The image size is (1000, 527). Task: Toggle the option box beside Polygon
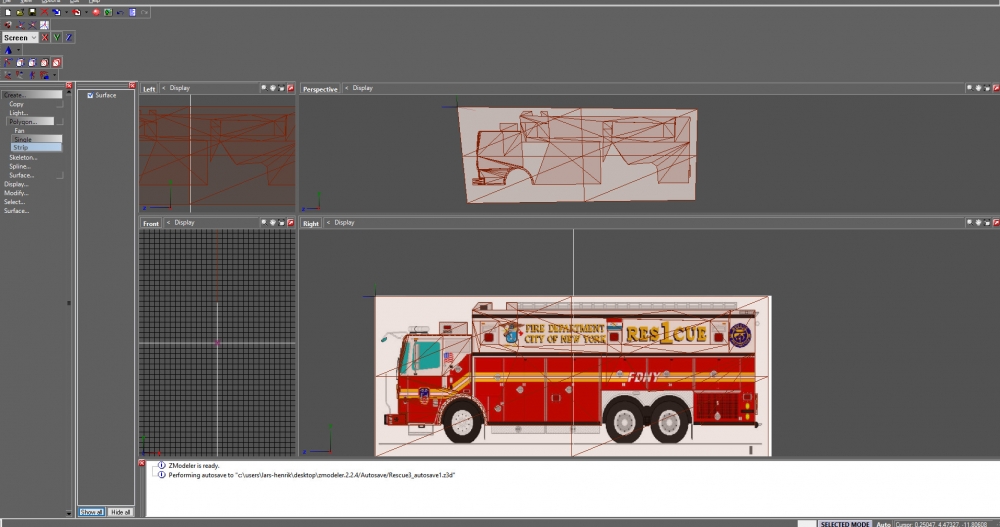point(59,121)
